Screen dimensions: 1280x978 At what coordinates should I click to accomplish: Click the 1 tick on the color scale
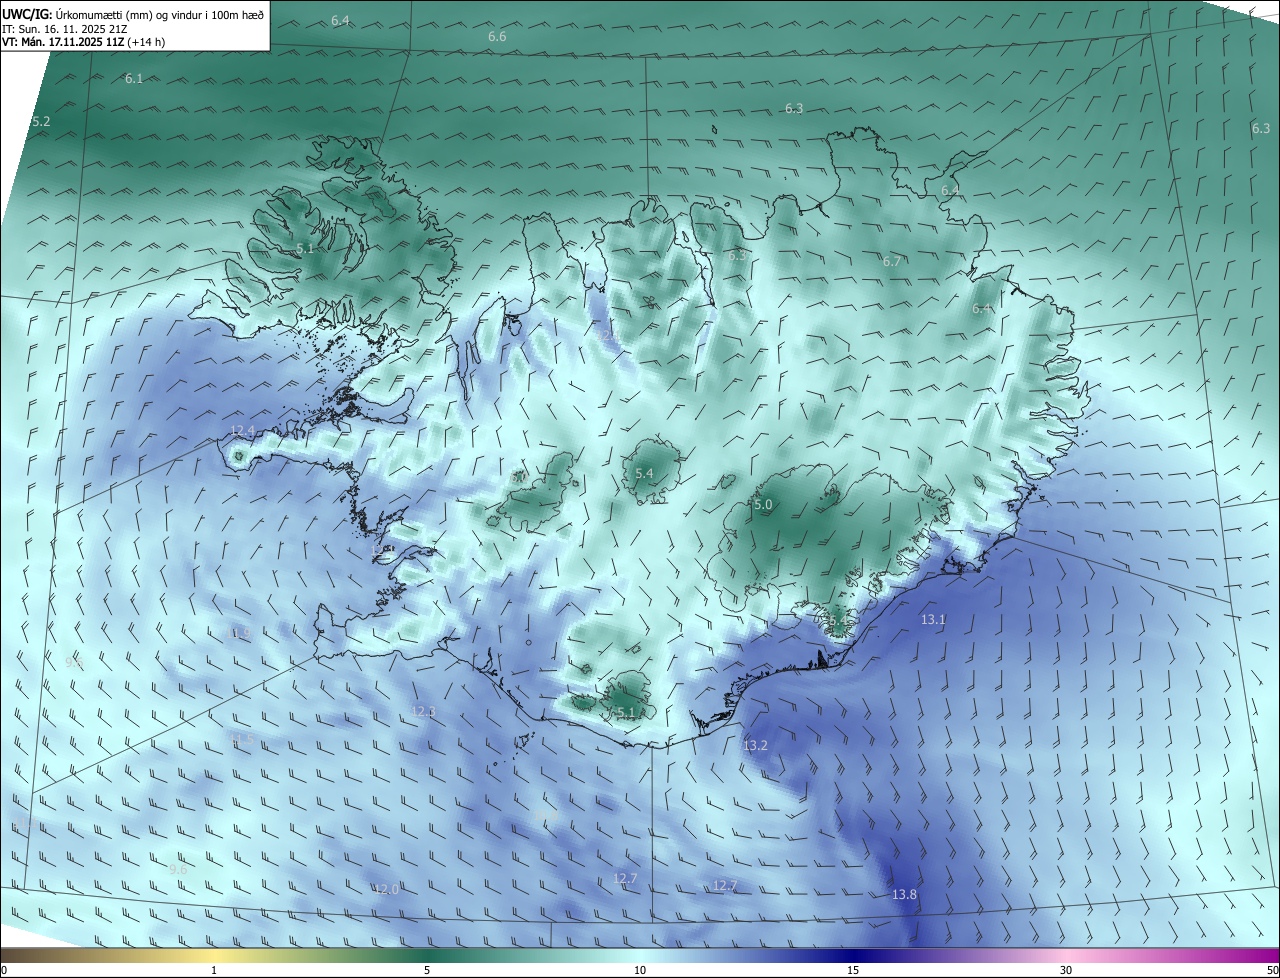[214, 971]
